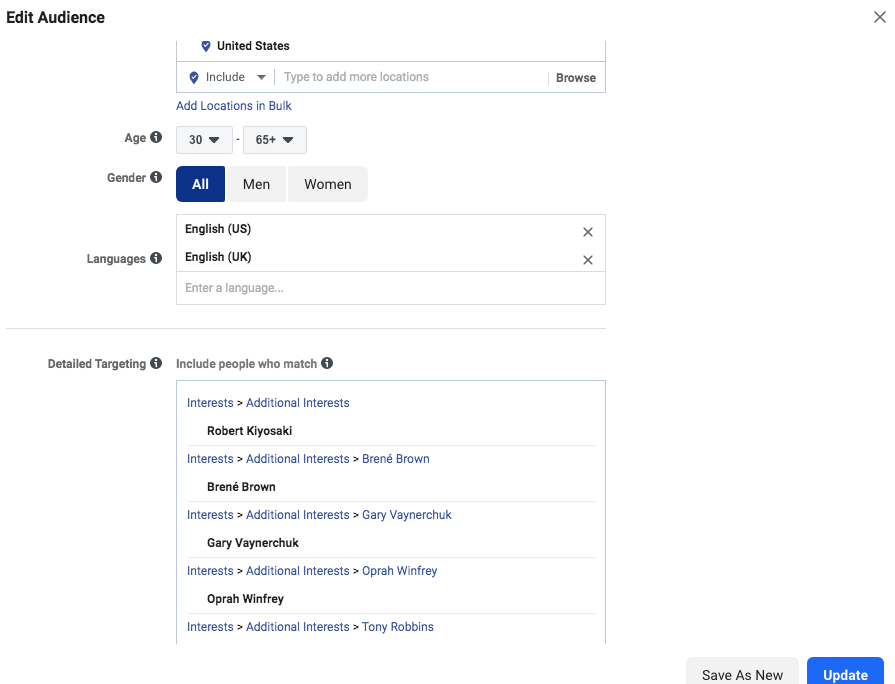Click Additional Interests in Tony Robbins row
Viewport: 895px width, 684px height.
(297, 626)
